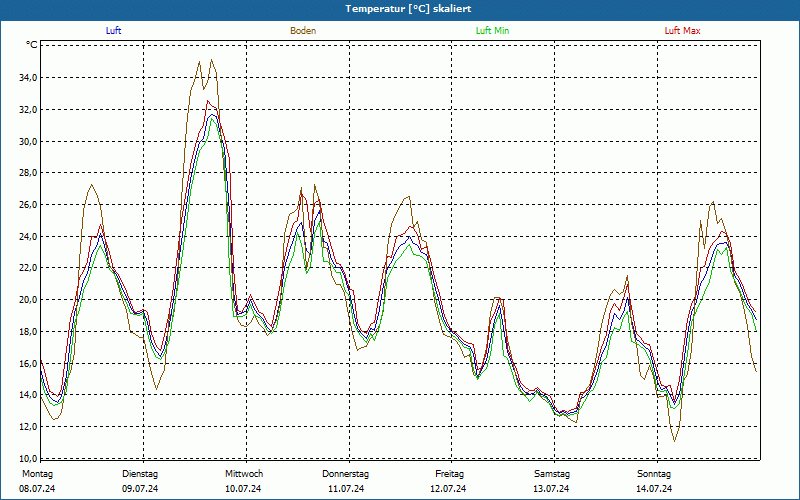Click the '10,0' y-axis value
This screenshot has width=800, height=500.
pyautogui.click(x=29, y=458)
